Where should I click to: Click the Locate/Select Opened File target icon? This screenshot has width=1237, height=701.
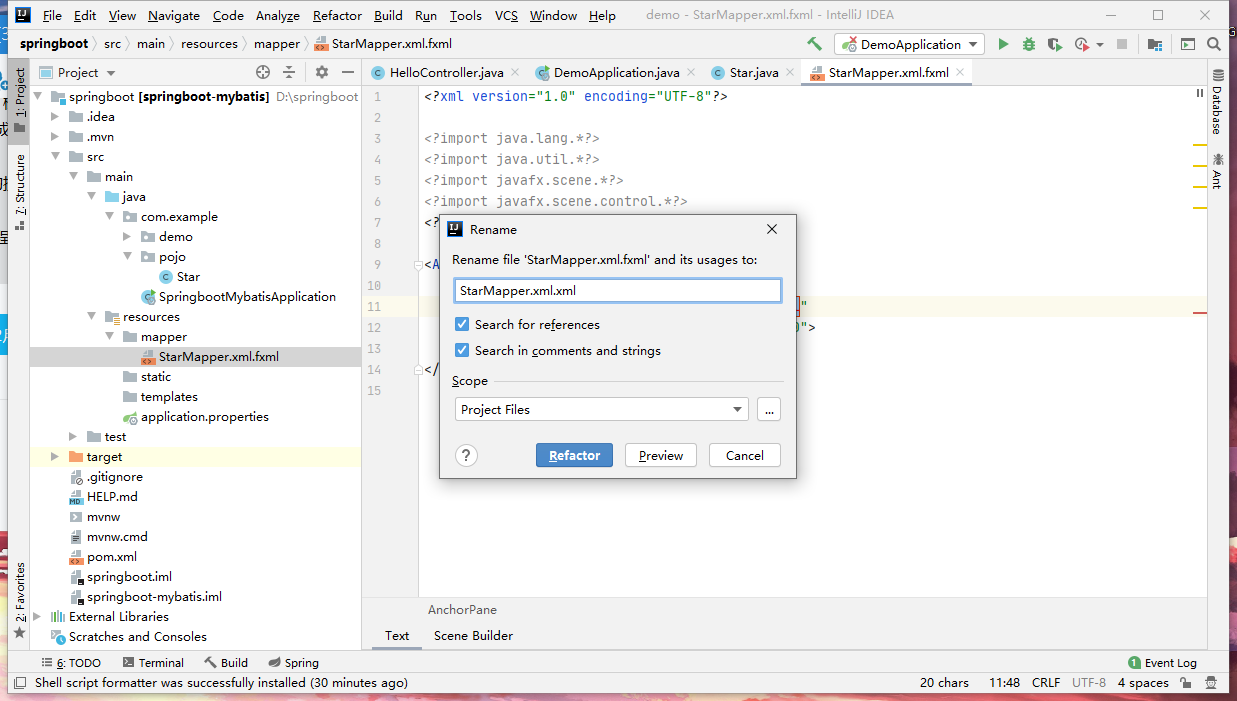tap(263, 72)
